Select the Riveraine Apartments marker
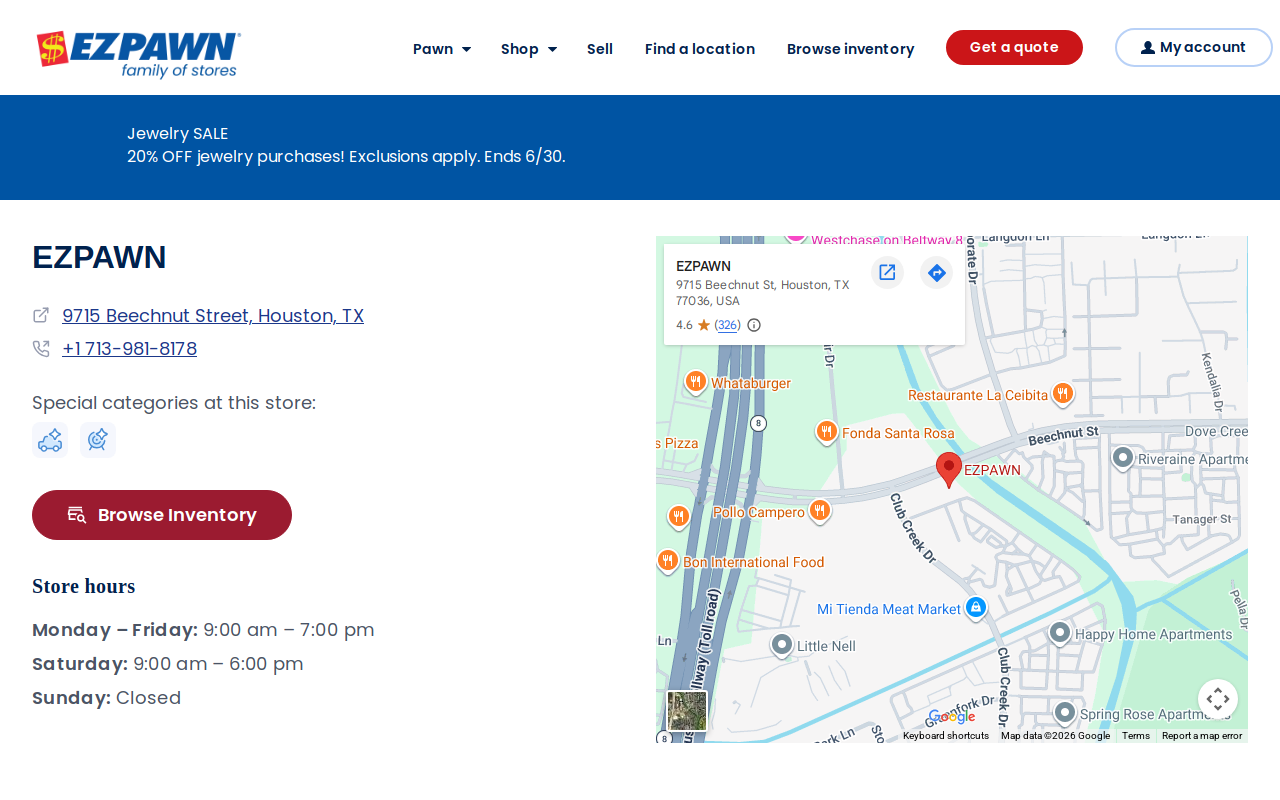 coord(1123,458)
